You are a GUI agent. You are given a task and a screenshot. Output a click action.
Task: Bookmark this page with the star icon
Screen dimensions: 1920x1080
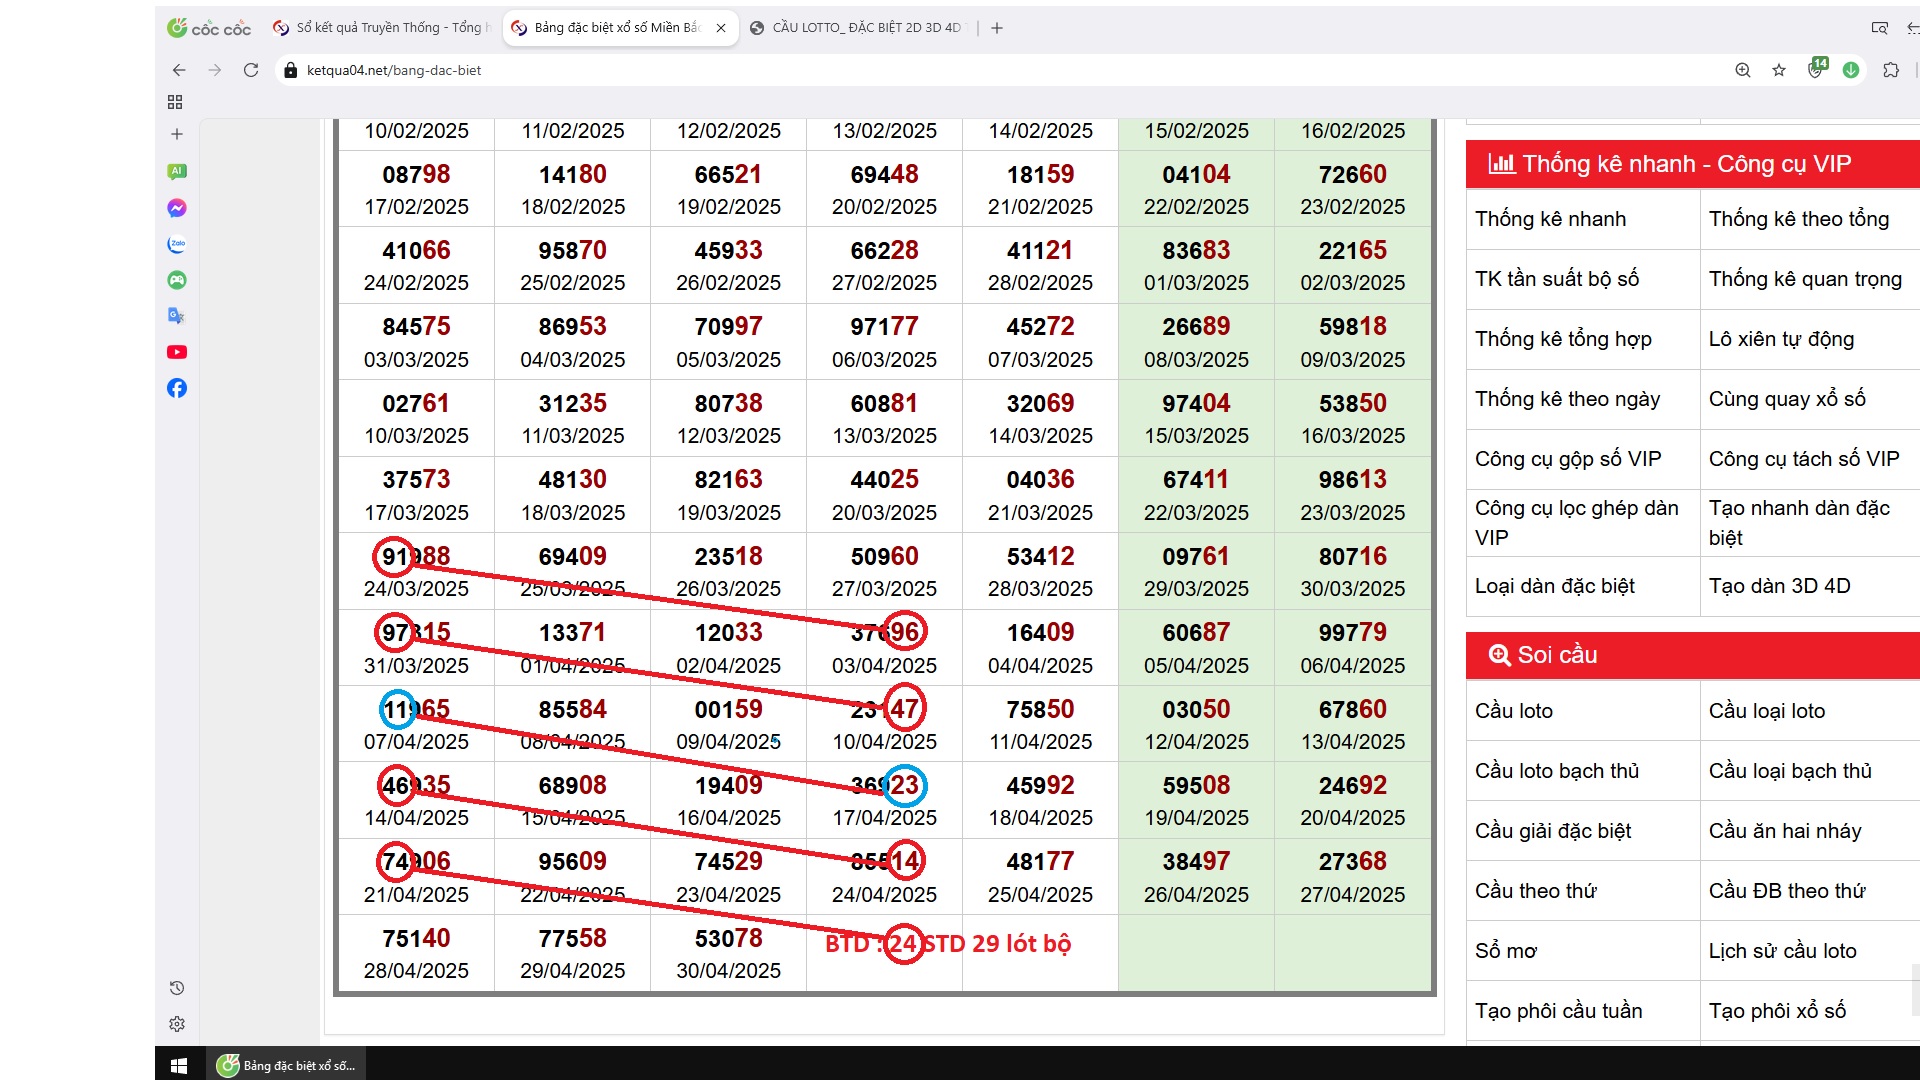[x=1779, y=70]
